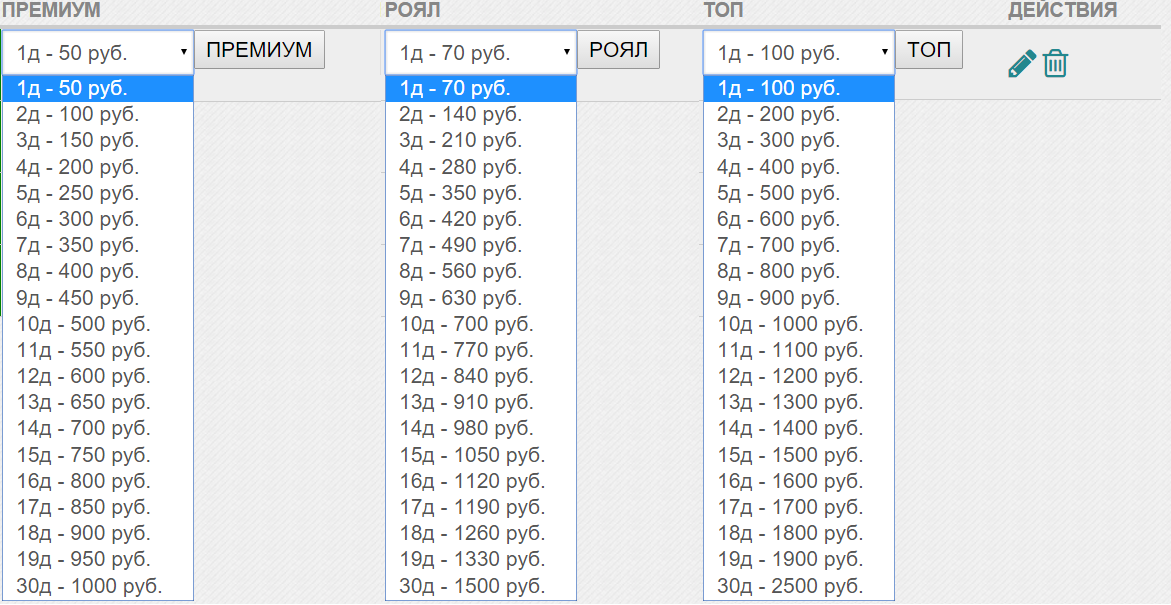The width and height of the screenshot is (1171, 605).
Task: Select highlighted '1д - 70 руб.' option
Action: 481,89
